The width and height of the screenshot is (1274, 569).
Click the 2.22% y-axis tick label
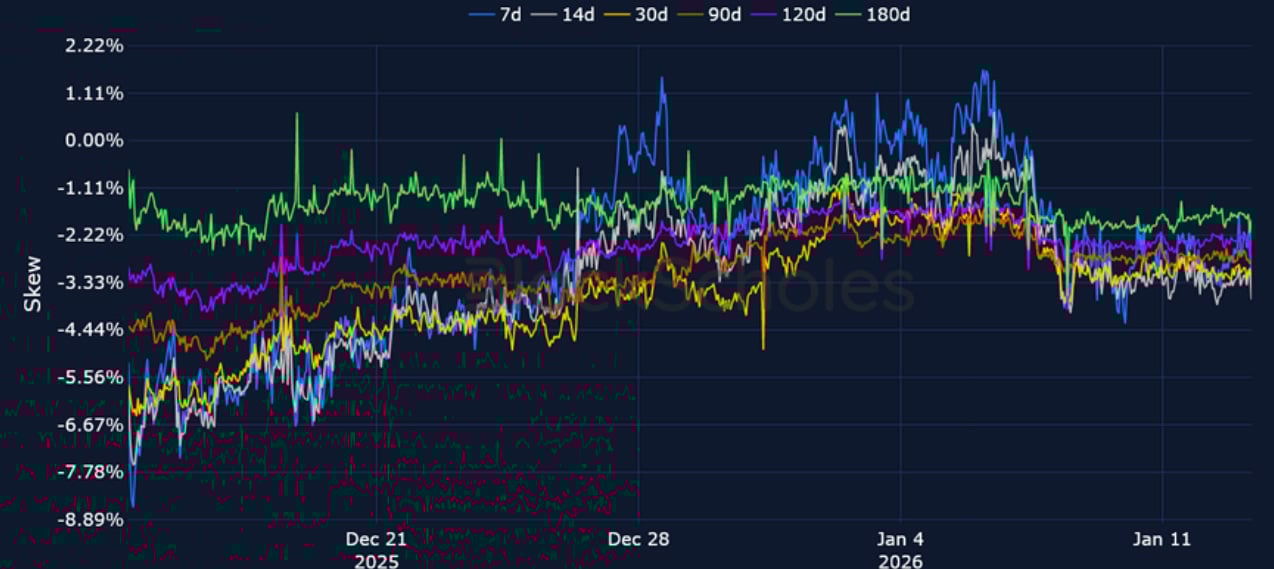pyautogui.click(x=96, y=46)
